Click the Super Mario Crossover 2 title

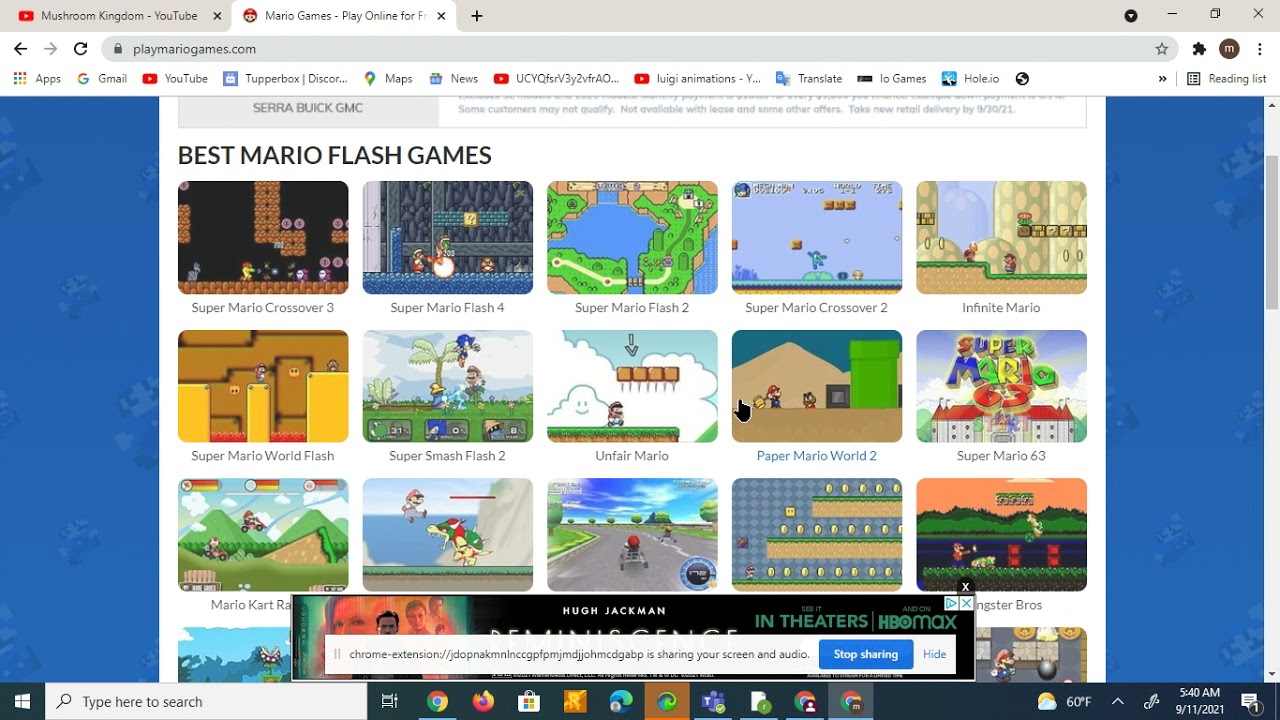[x=816, y=308]
